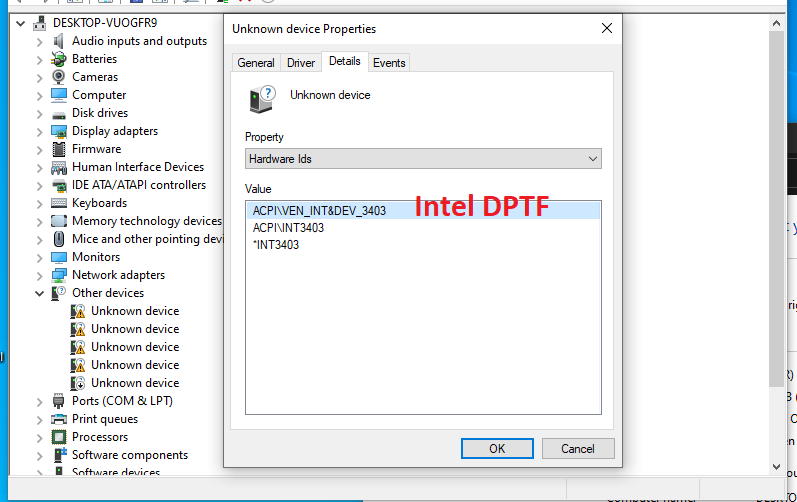Click the Batteries category icon
The height and width of the screenshot is (502, 797).
pos(60,59)
